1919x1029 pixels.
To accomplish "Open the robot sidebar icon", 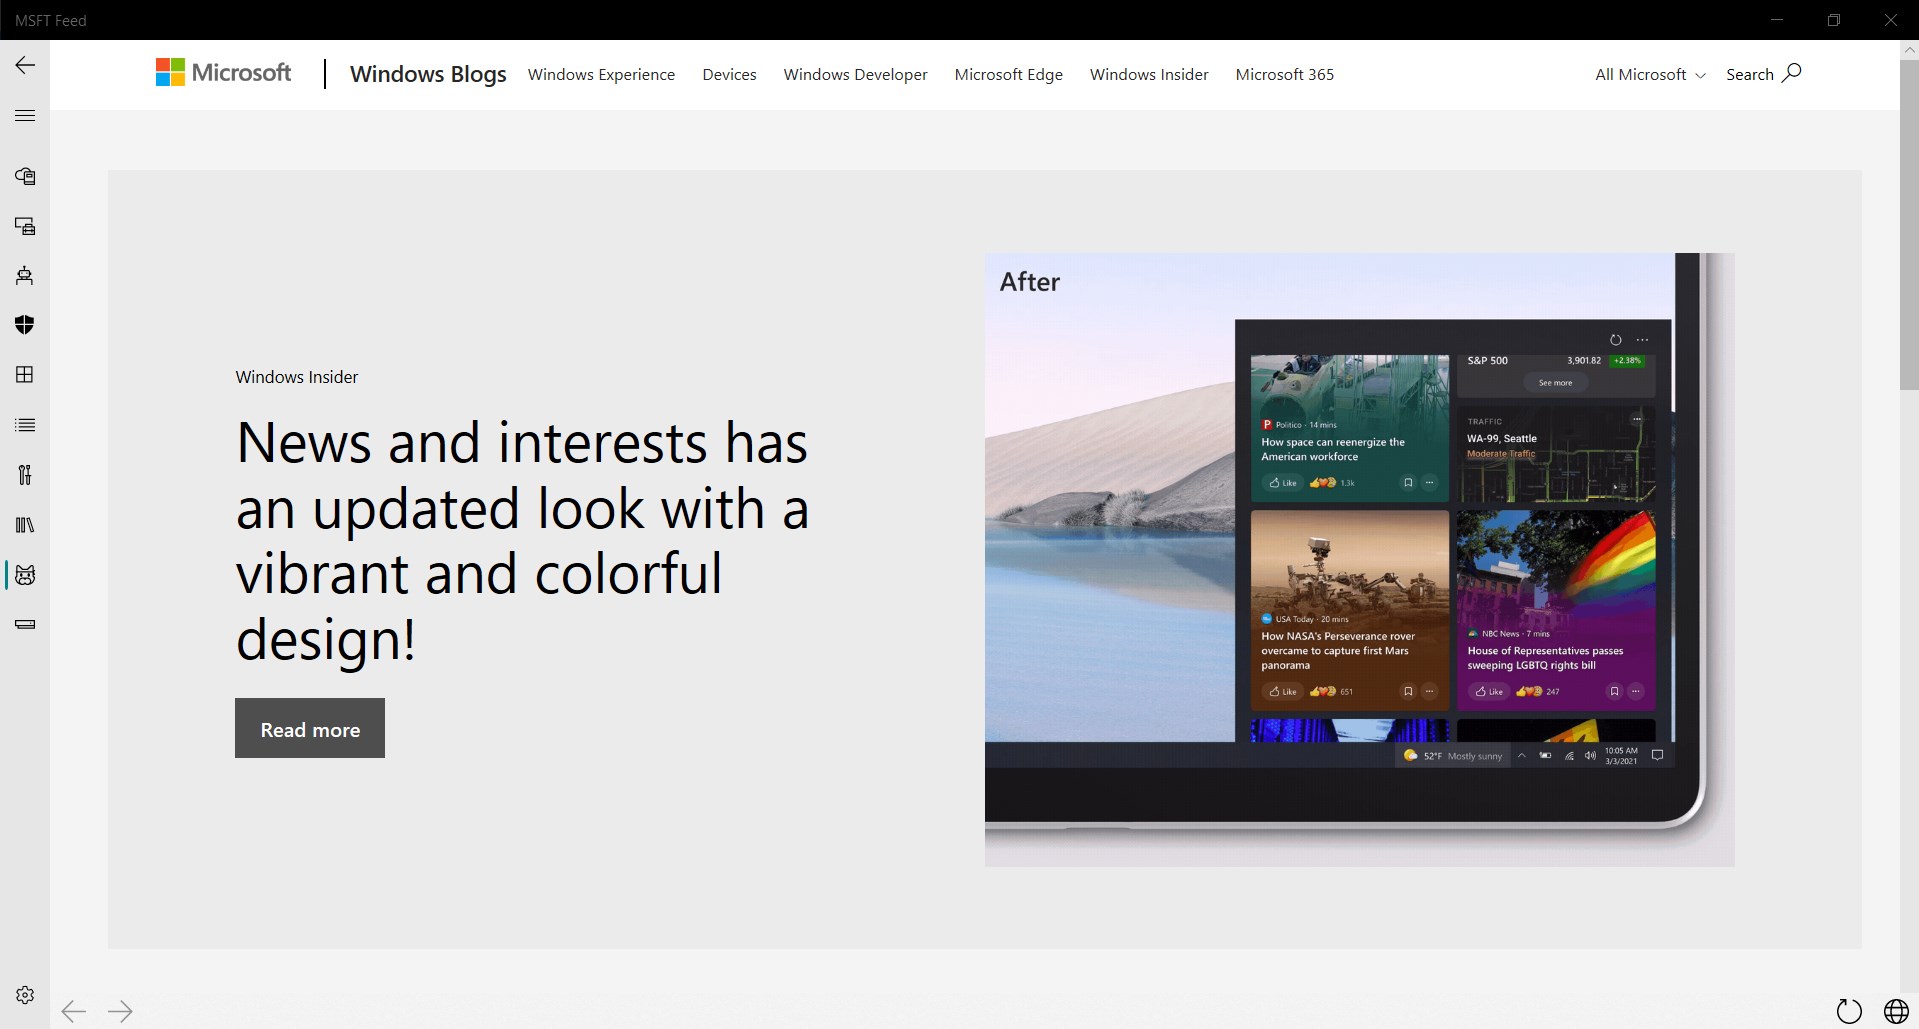I will pyautogui.click(x=25, y=275).
